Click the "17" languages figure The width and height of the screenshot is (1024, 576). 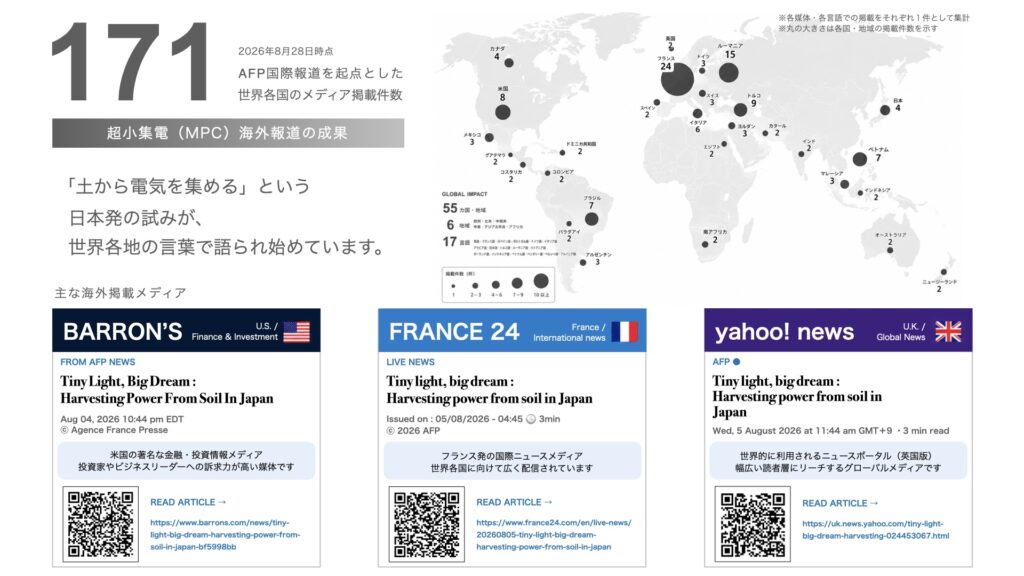point(449,242)
